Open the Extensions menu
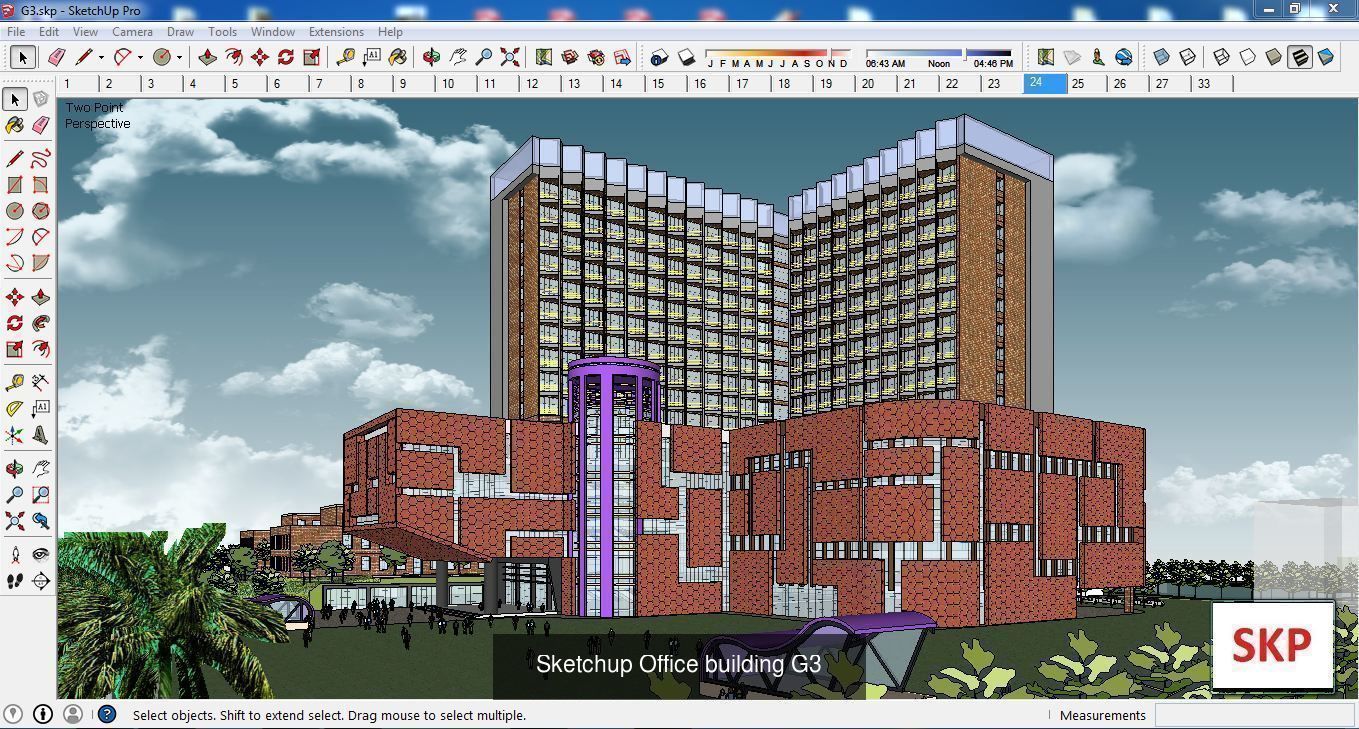 click(x=336, y=32)
